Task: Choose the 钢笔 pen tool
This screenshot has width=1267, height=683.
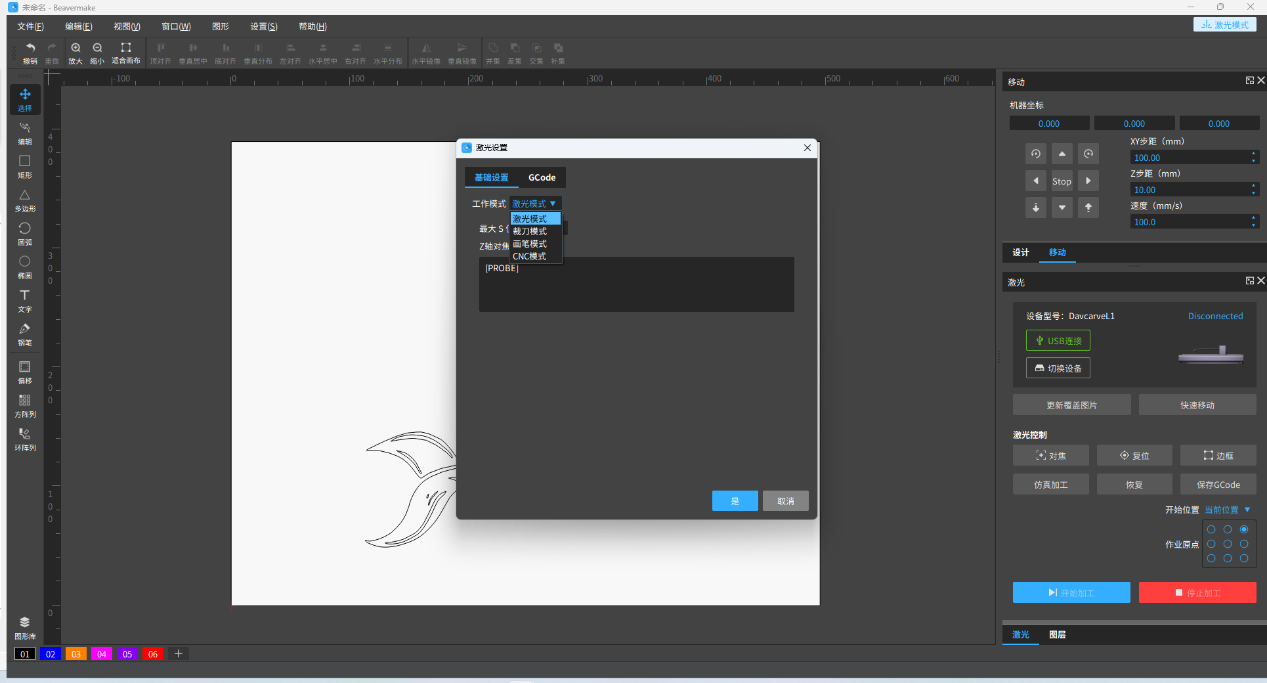Action: pos(25,333)
